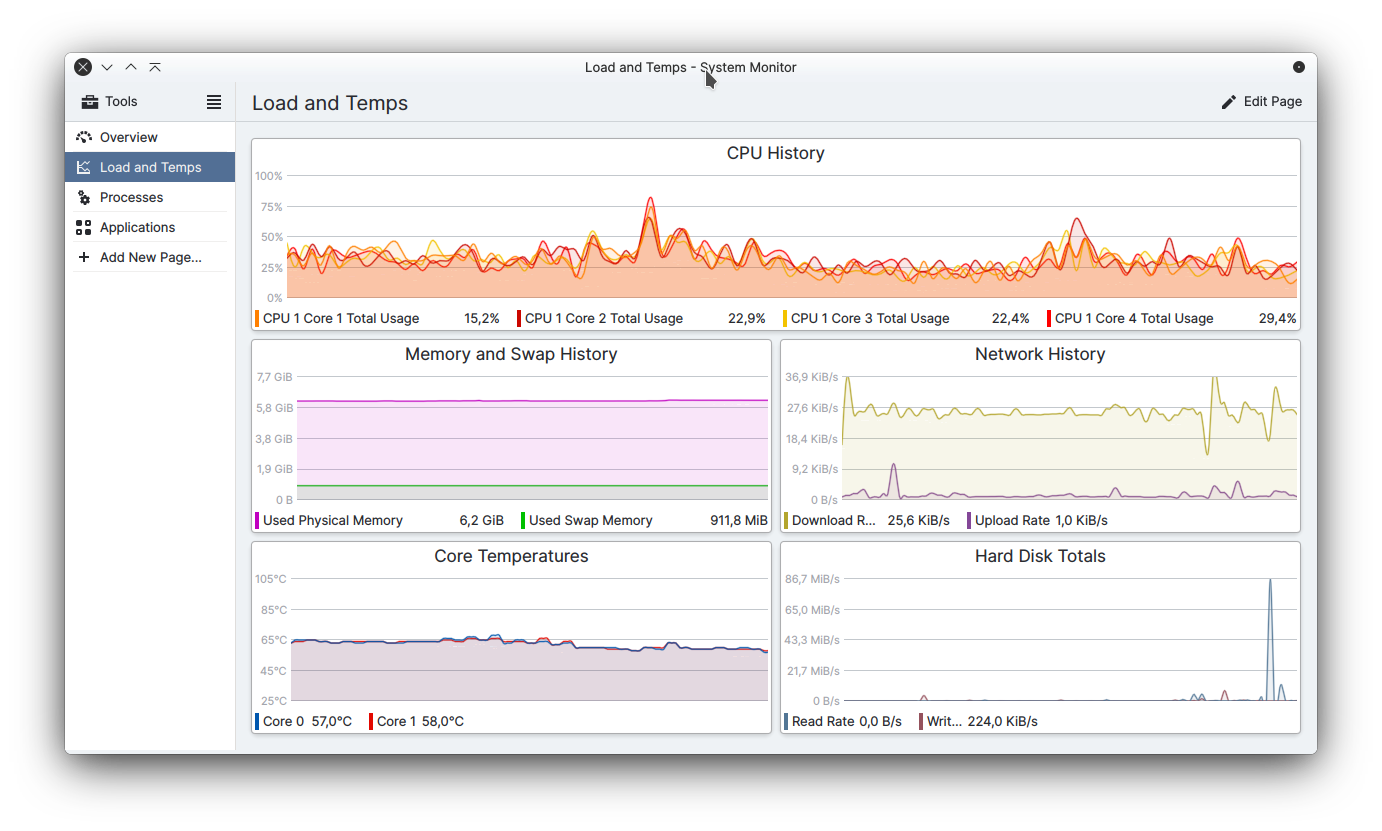Click the Core Temperatures title
This screenshot has height=831, width=1382.
[x=511, y=556]
